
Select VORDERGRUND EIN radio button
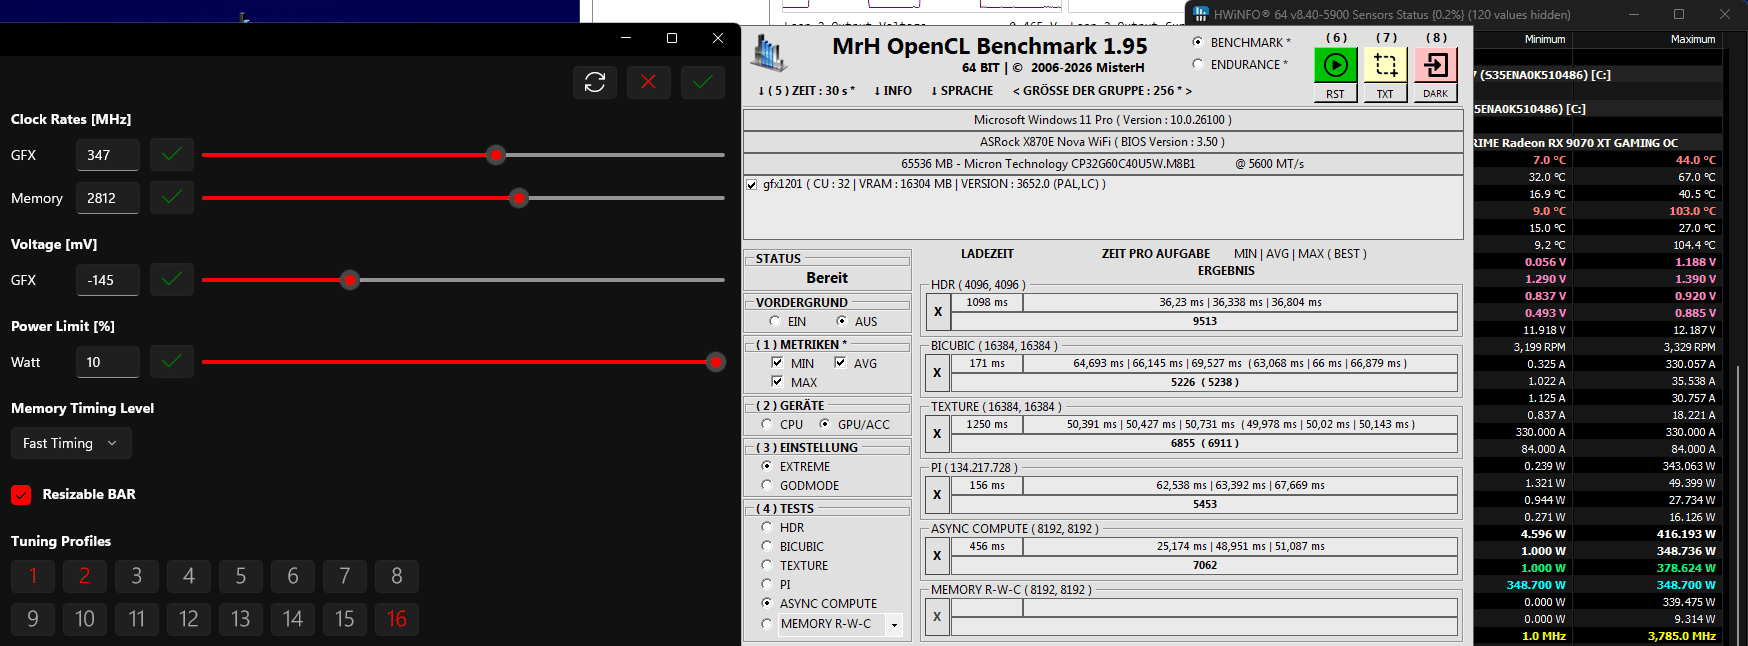[775, 321]
